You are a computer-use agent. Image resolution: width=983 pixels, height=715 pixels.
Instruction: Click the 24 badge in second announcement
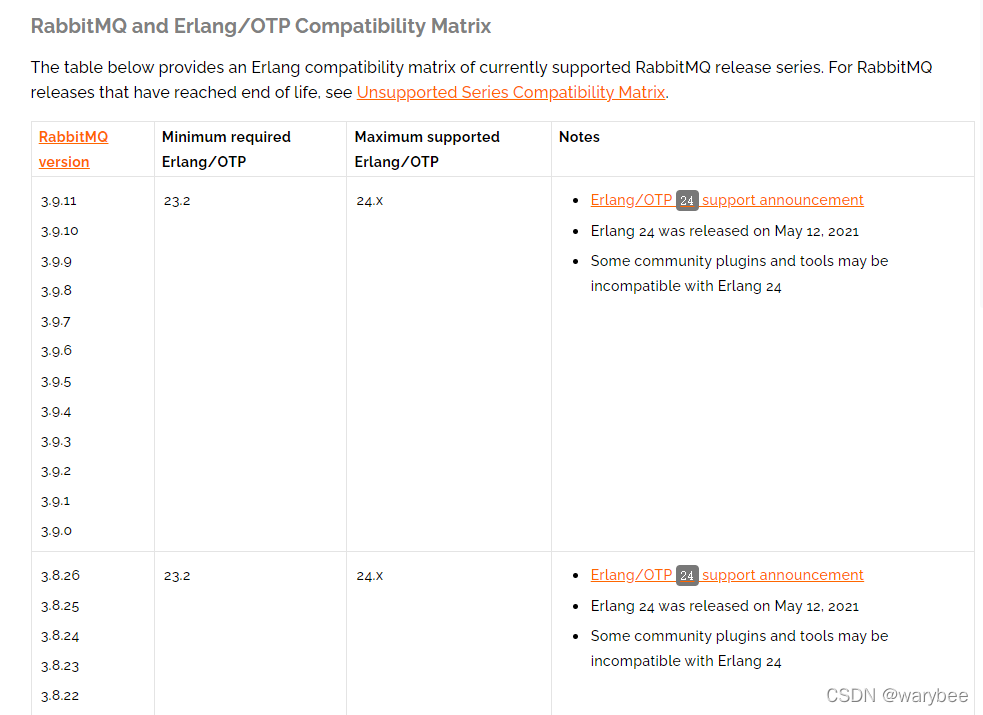pos(687,575)
